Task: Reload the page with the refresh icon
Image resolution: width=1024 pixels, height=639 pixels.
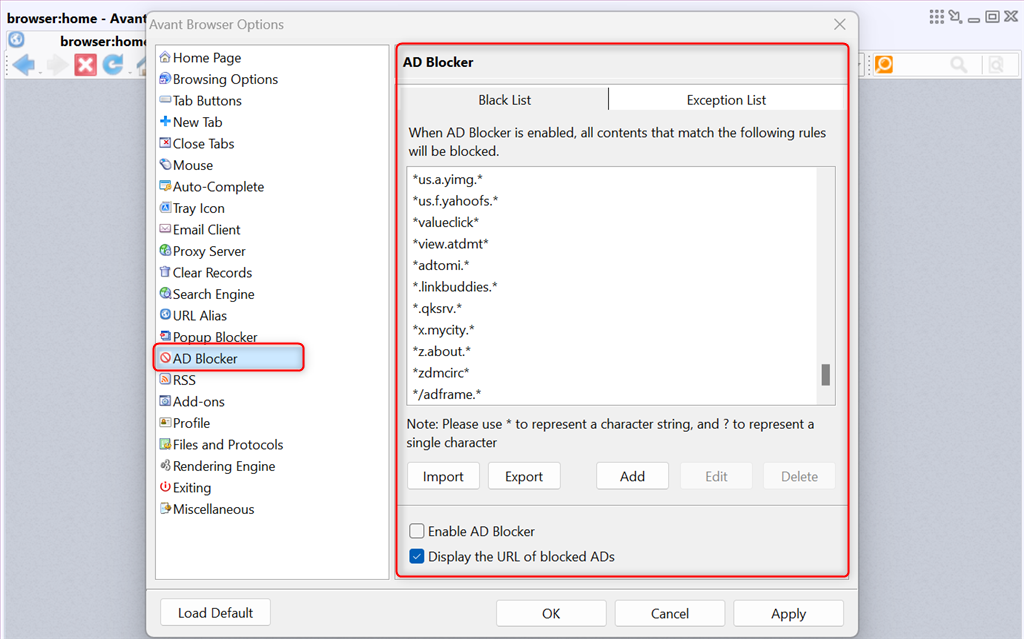Action: [x=113, y=65]
